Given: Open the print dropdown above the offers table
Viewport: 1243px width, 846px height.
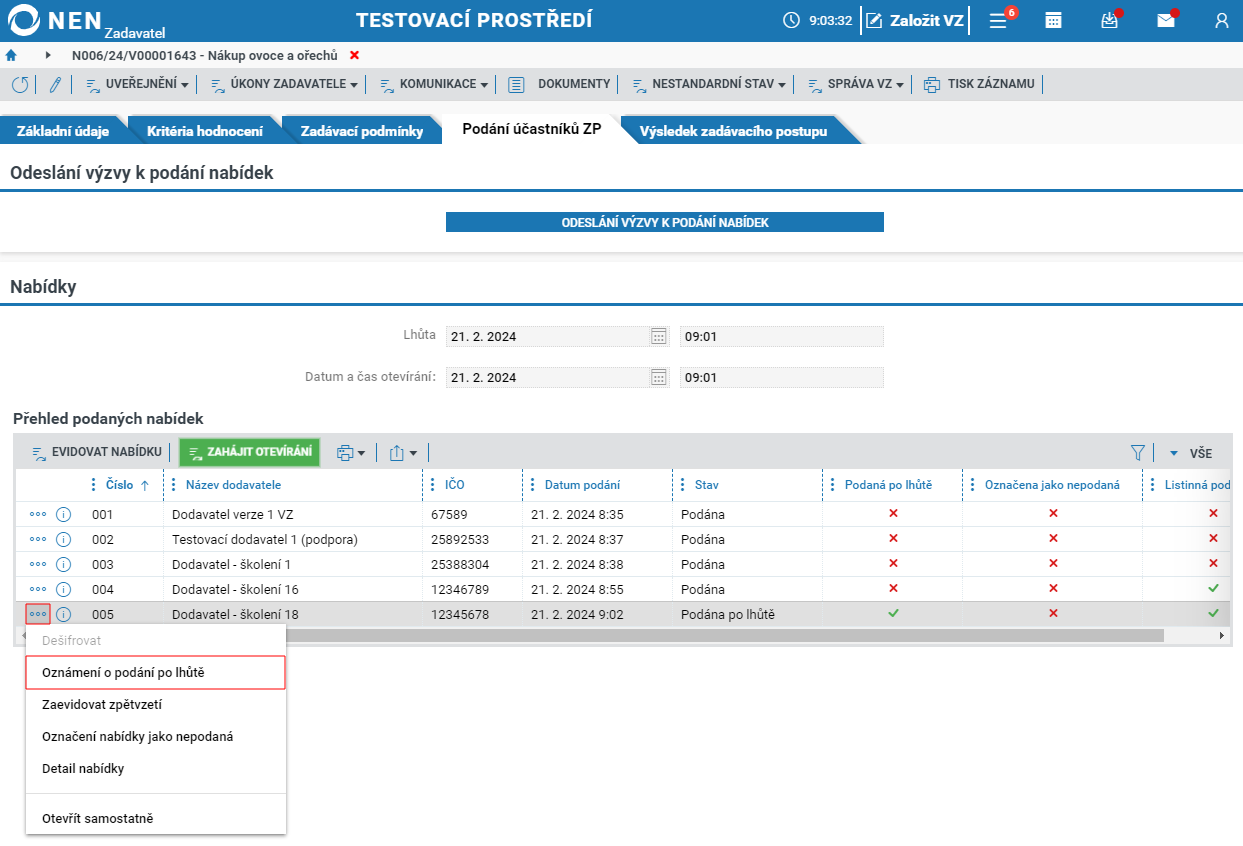Looking at the screenshot, I should (351, 453).
